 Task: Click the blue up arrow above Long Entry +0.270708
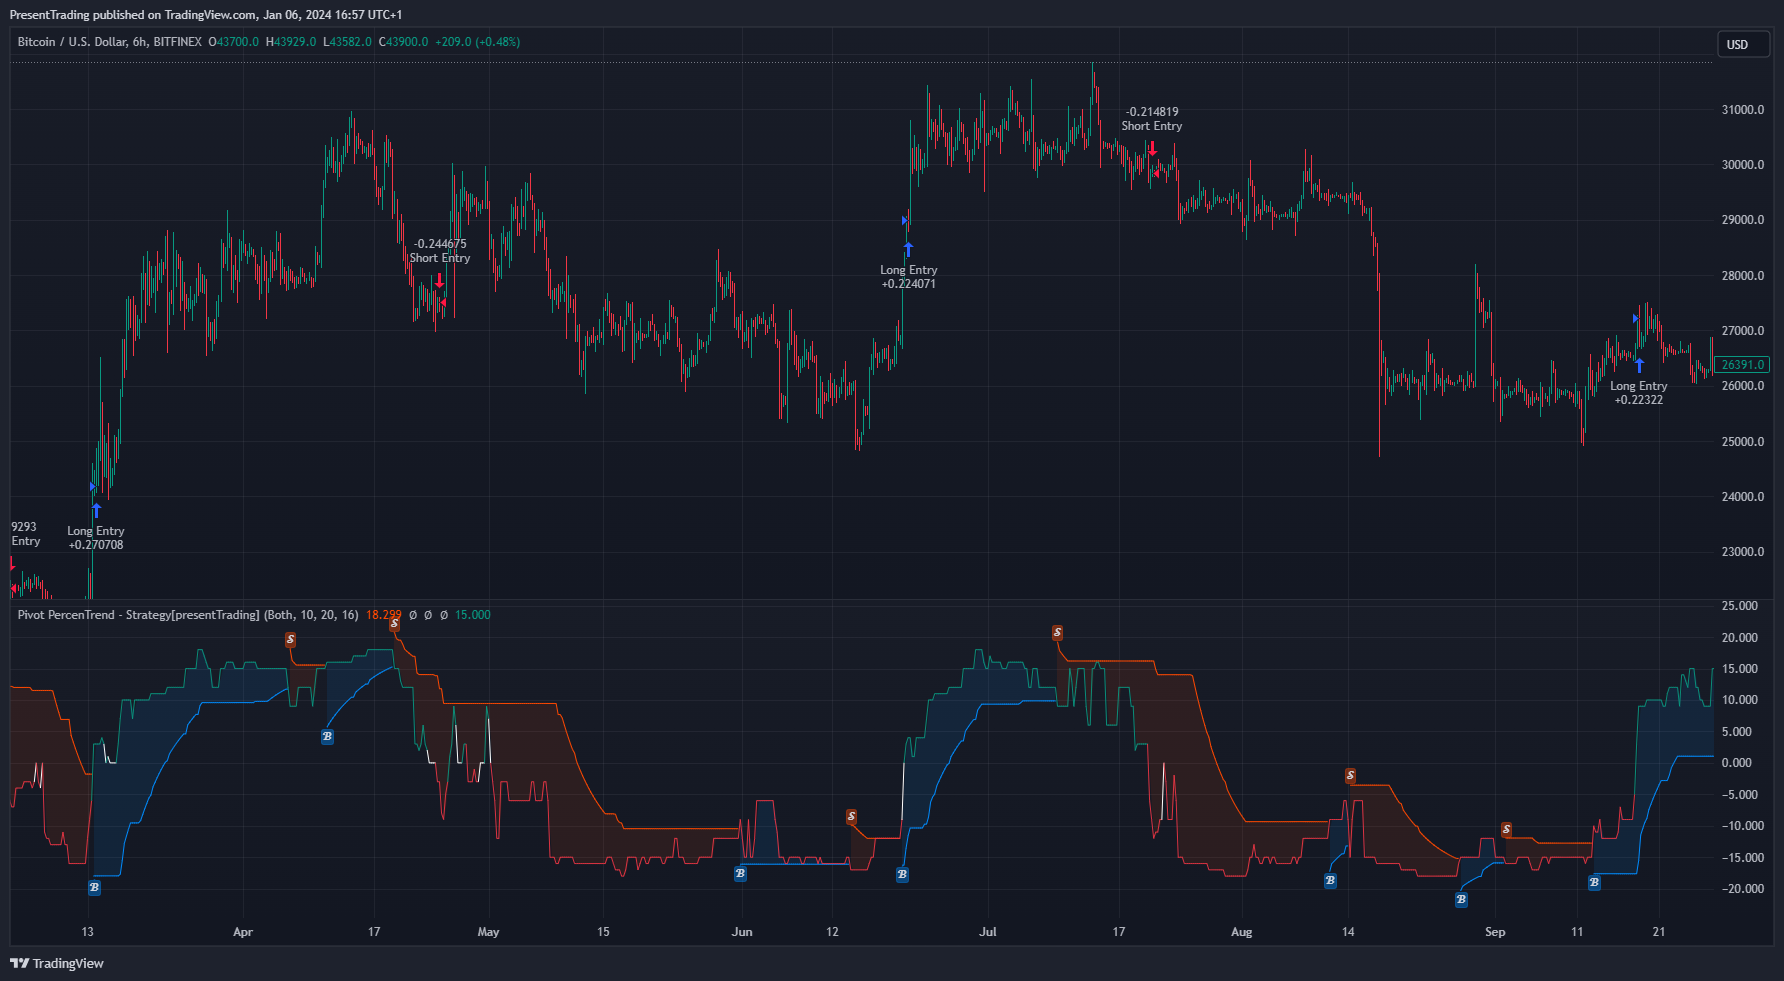tap(96, 510)
